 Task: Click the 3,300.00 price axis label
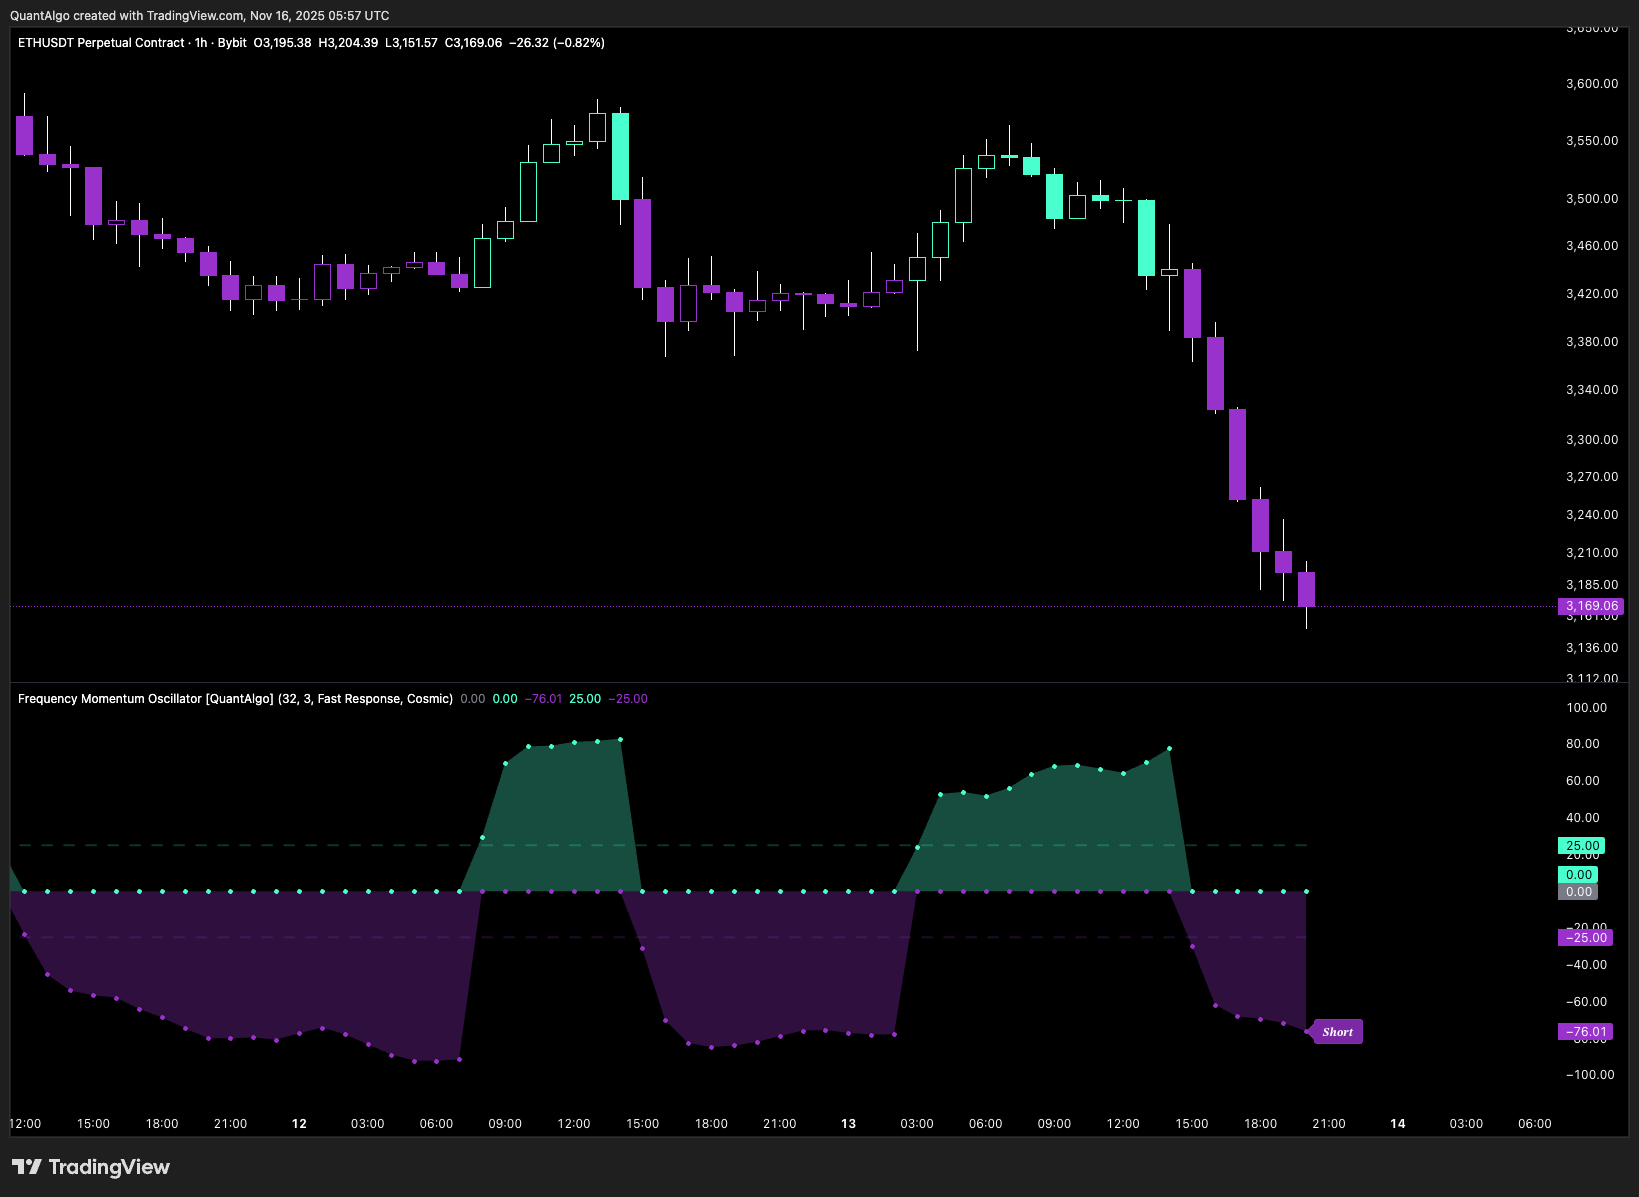(1592, 440)
